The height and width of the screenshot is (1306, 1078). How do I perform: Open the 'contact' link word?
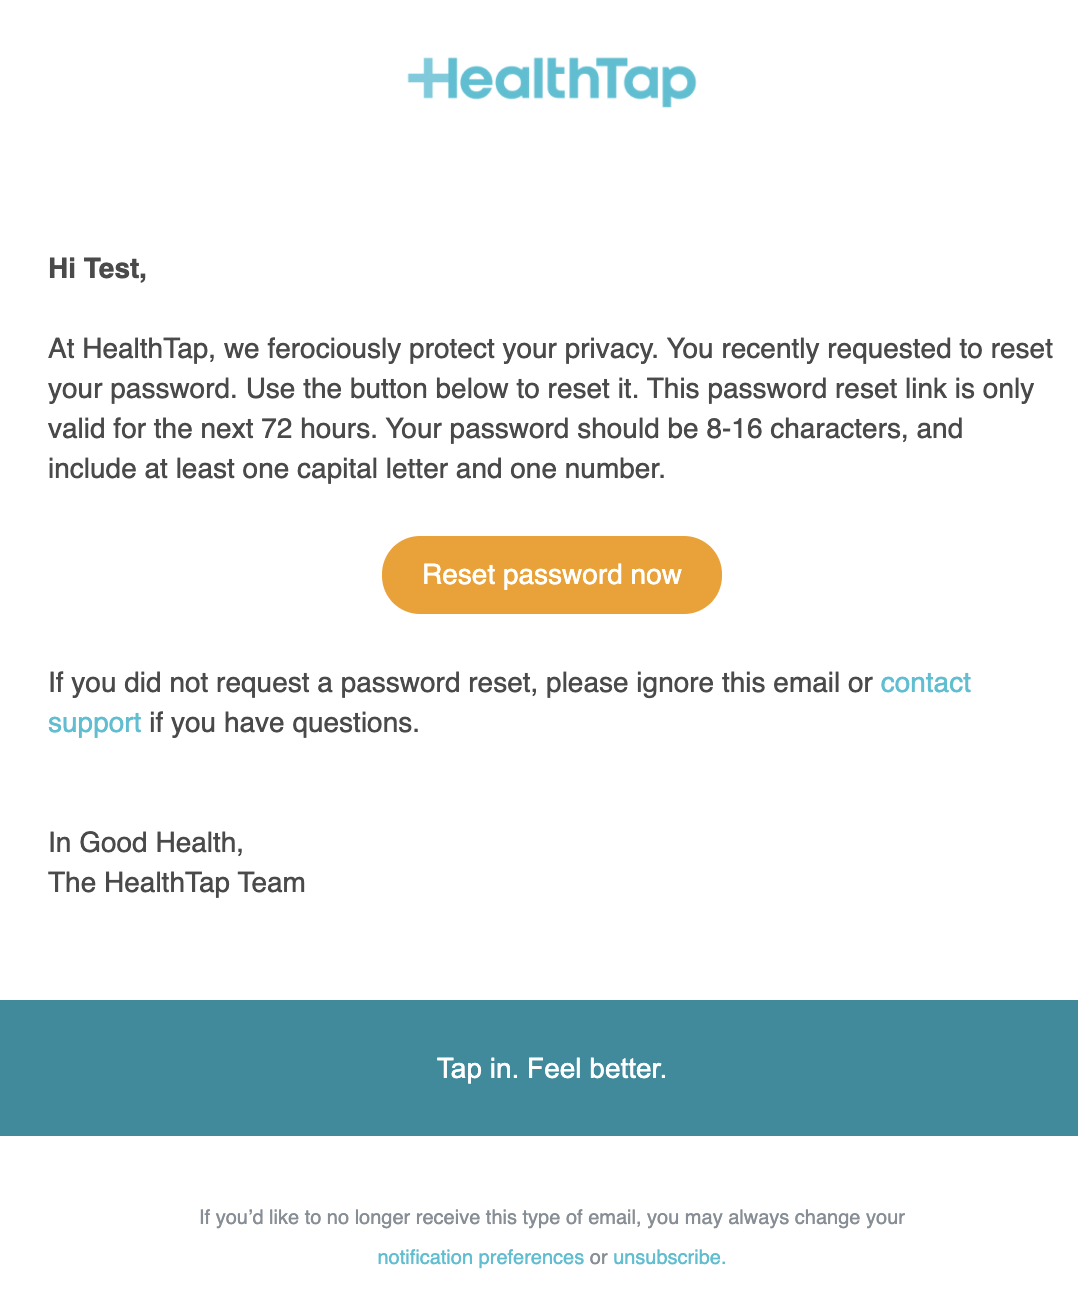tap(925, 683)
